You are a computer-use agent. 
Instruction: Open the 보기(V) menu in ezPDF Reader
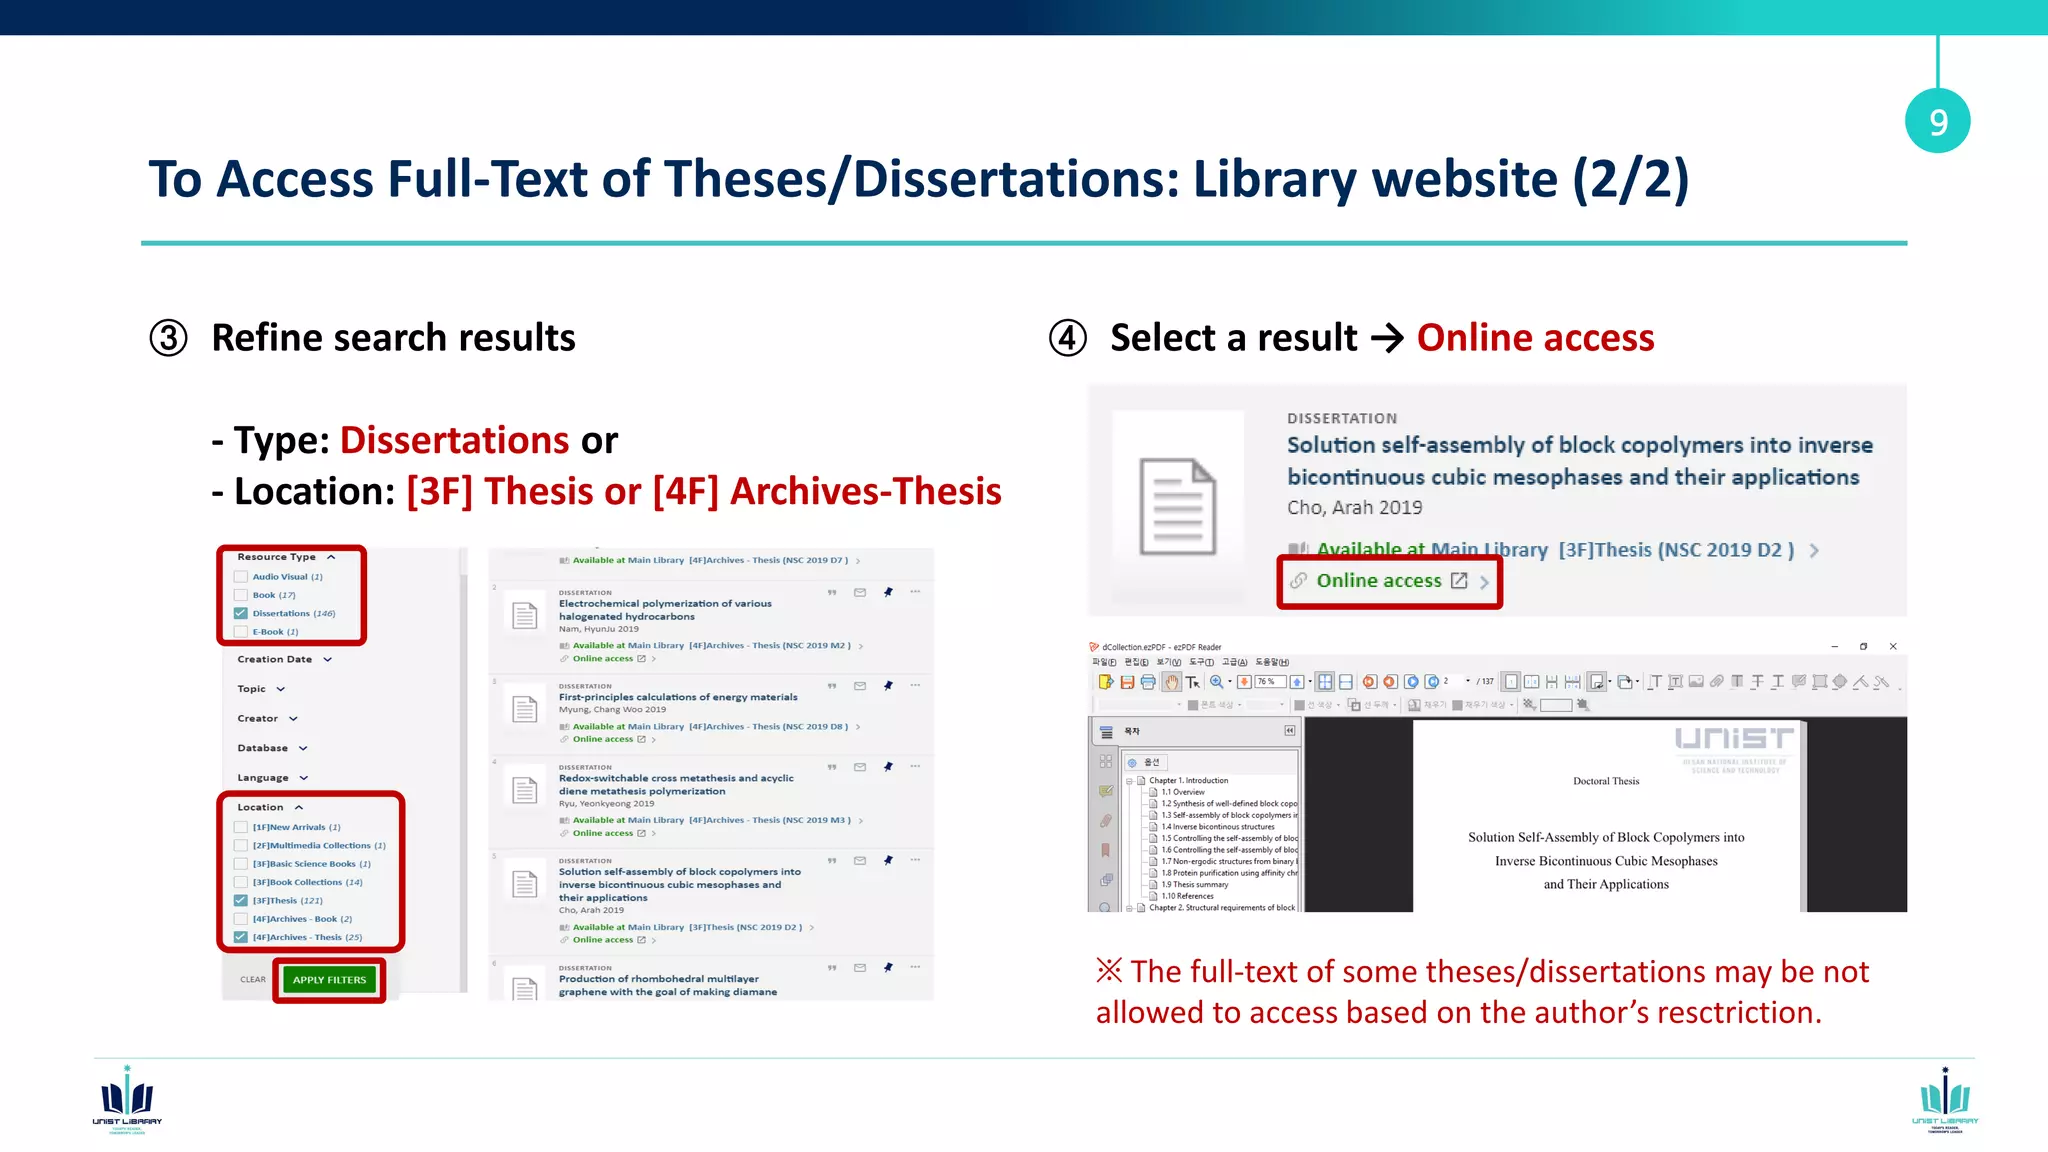[1169, 662]
